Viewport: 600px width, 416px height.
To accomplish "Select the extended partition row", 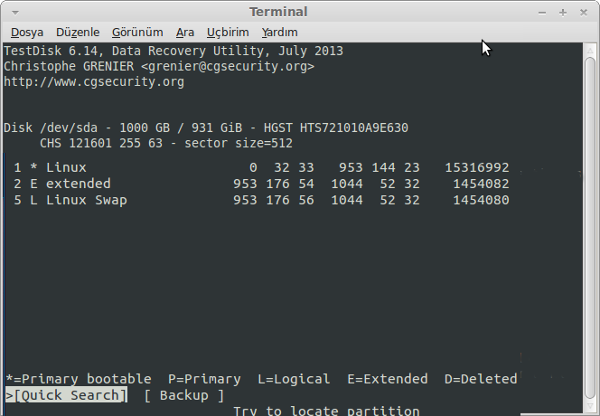I will (261, 184).
